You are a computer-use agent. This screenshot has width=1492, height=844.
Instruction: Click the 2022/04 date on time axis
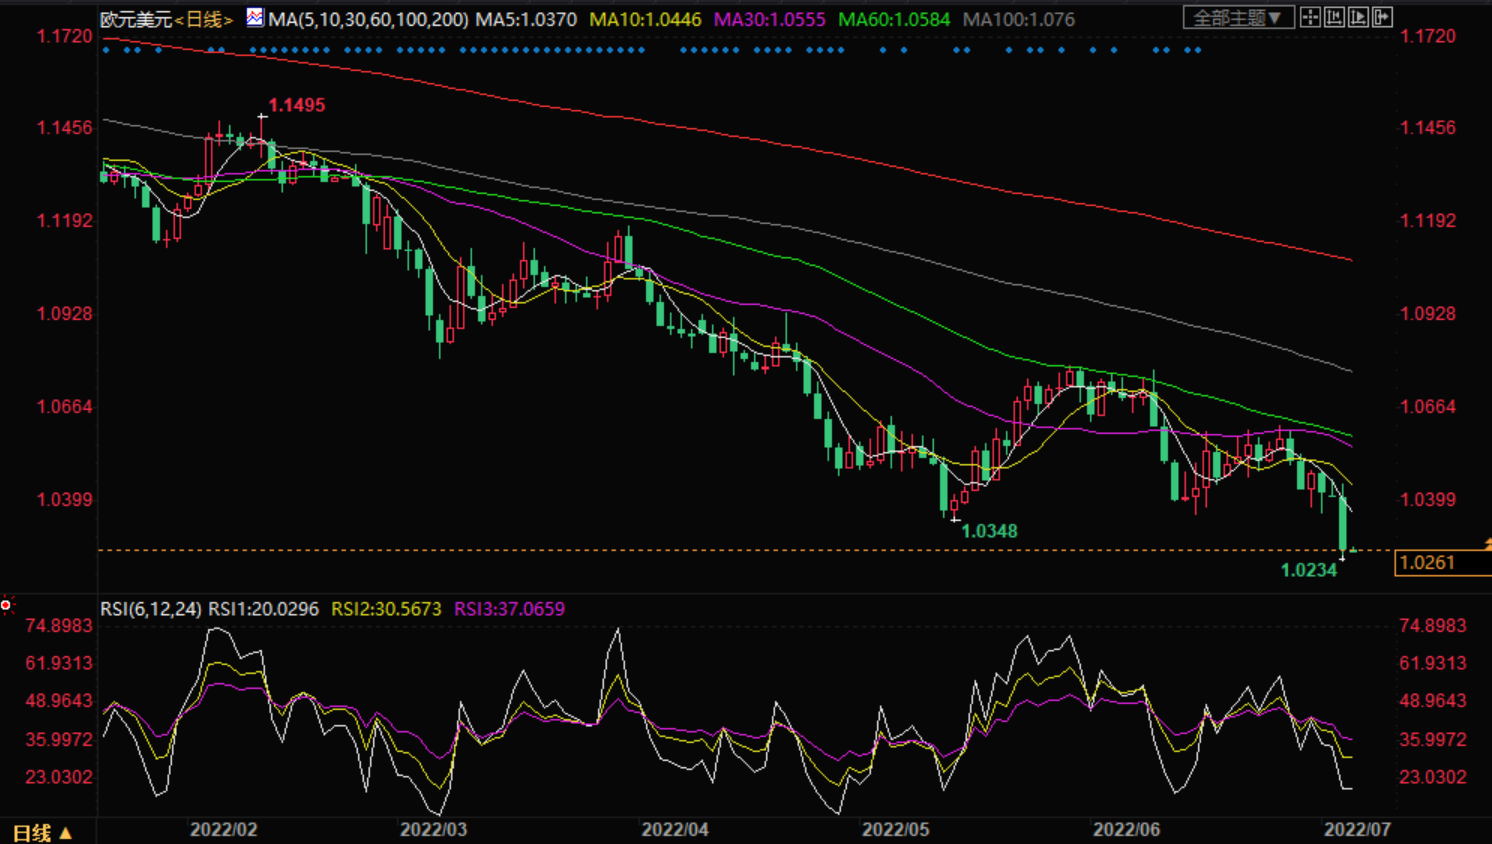tap(675, 829)
